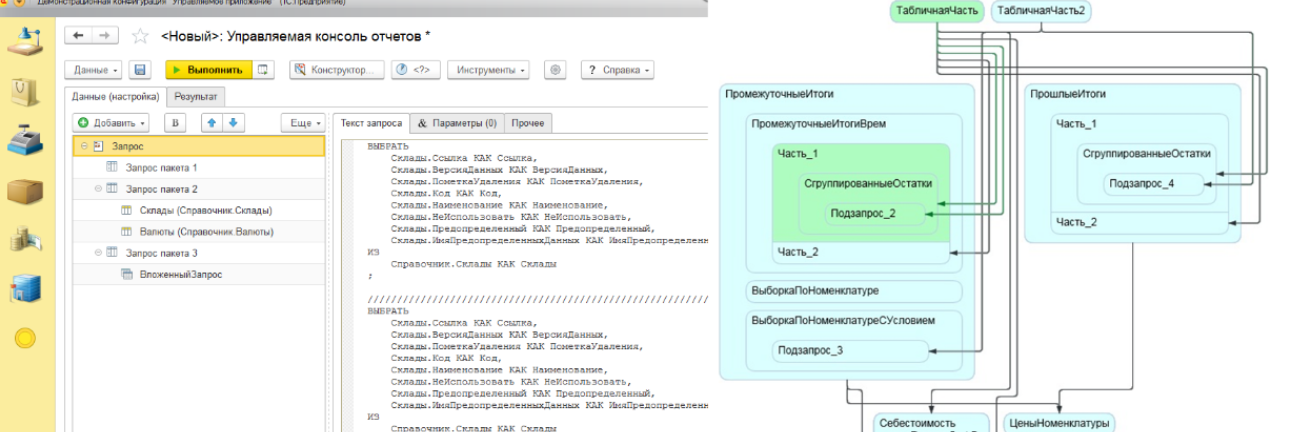Open the Инструменты dropdown menu
The height and width of the screenshot is (432, 1291).
coord(490,70)
